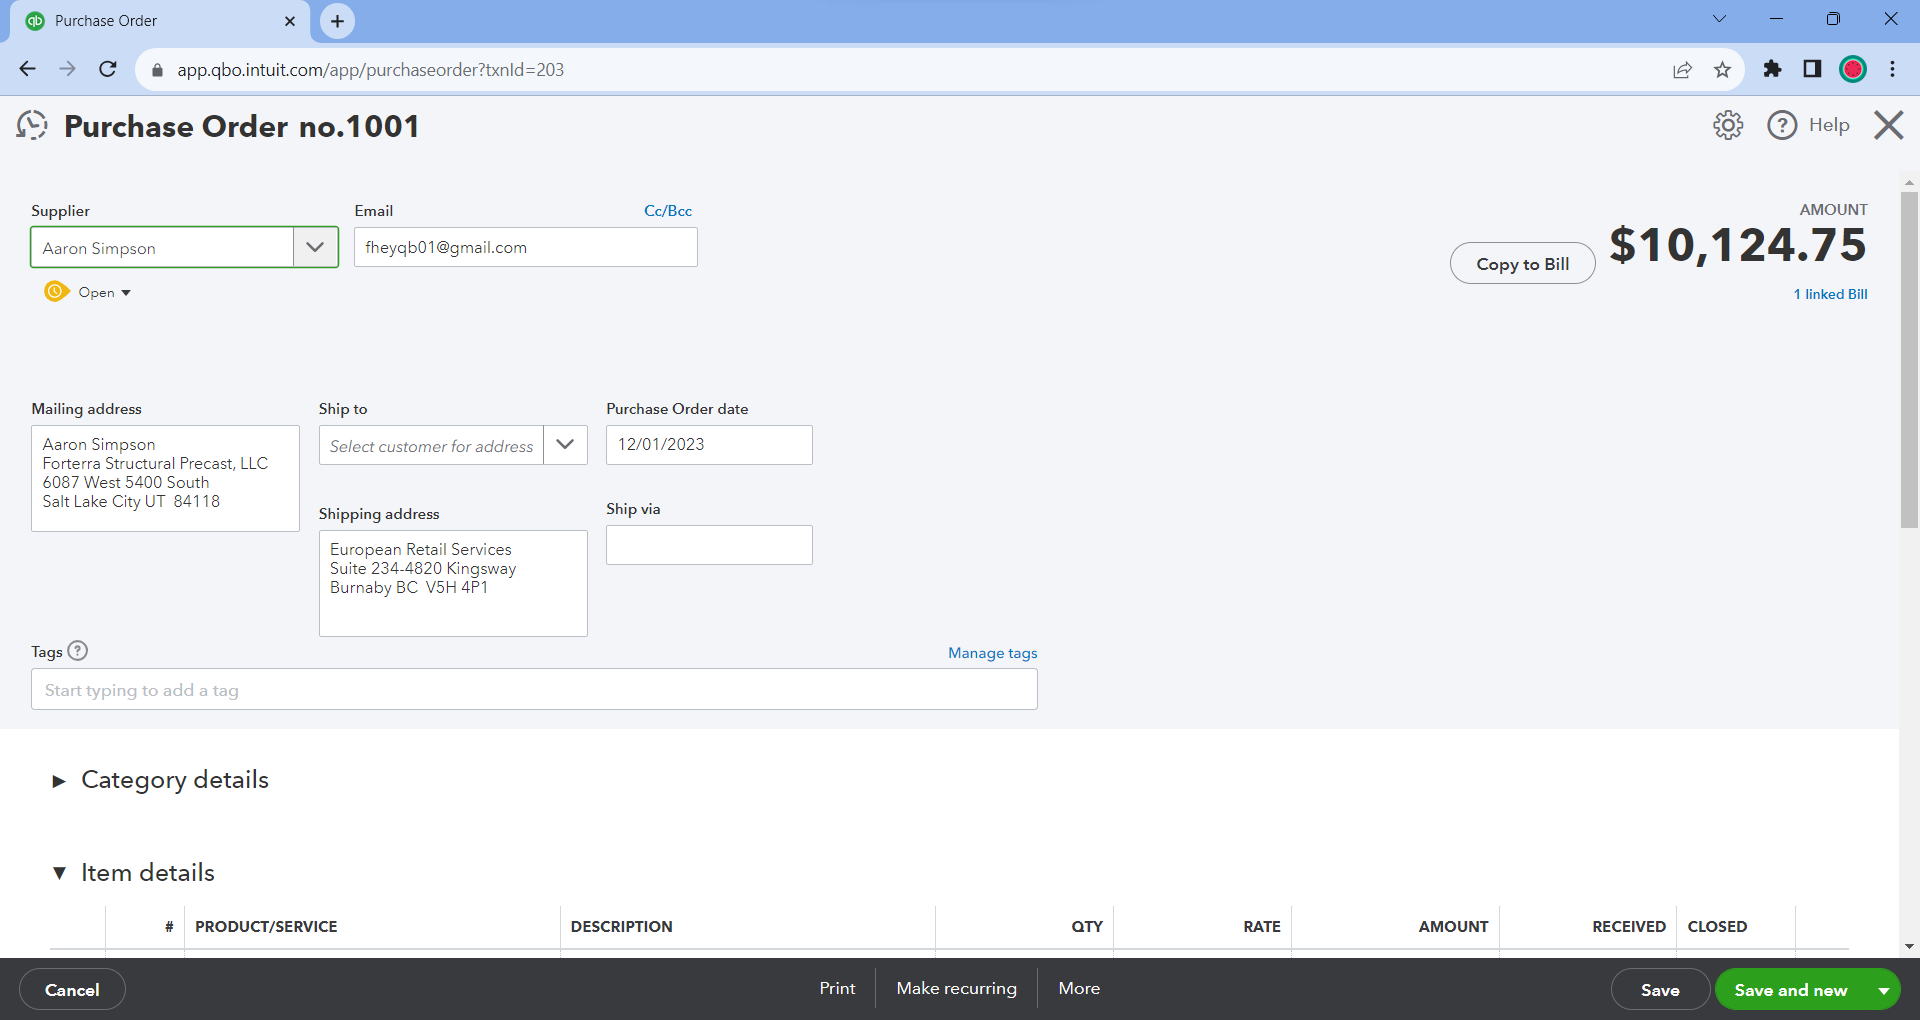
Task: Click the scrollbar down arrow
Action: point(1909,946)
